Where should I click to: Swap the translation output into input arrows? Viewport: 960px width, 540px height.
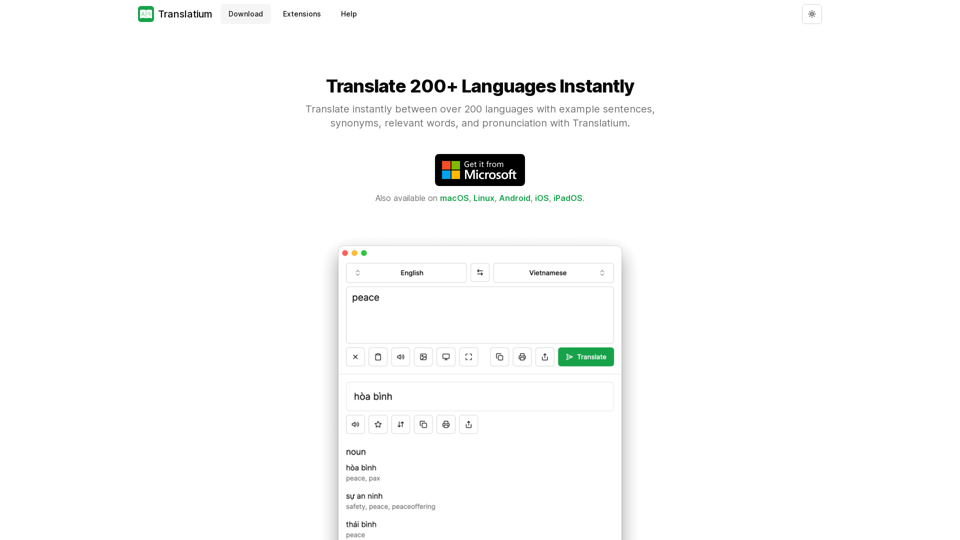point(400,424)
